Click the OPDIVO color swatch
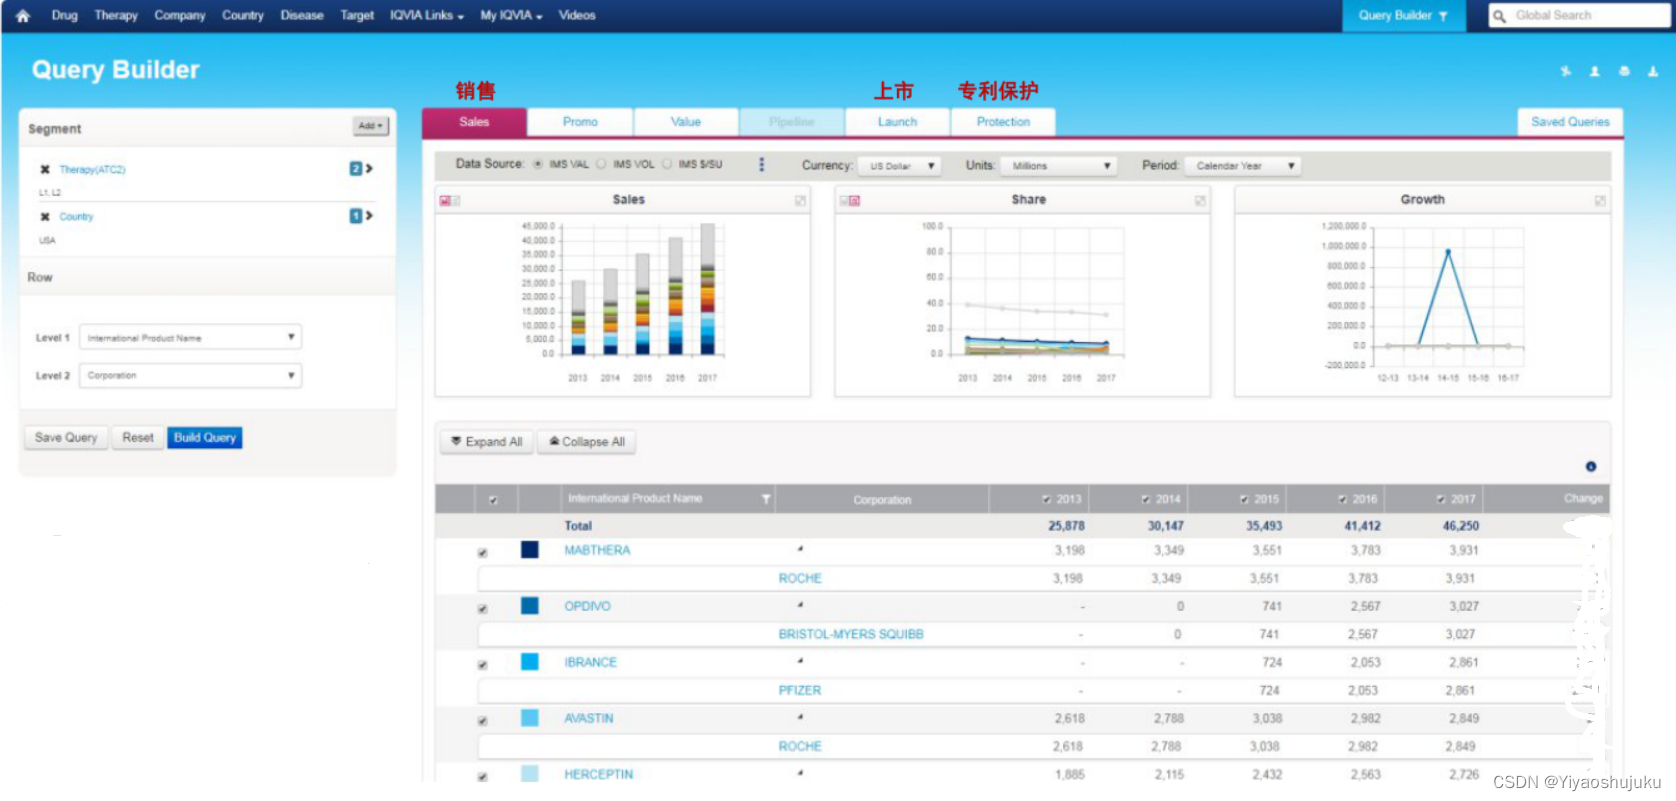Viewport: 1676px width, 801px height. [530, 606]
